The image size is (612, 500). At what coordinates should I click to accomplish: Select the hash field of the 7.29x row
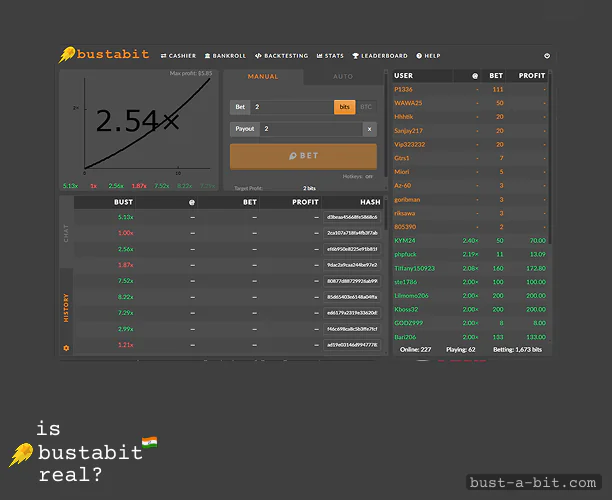coord(352,313)
